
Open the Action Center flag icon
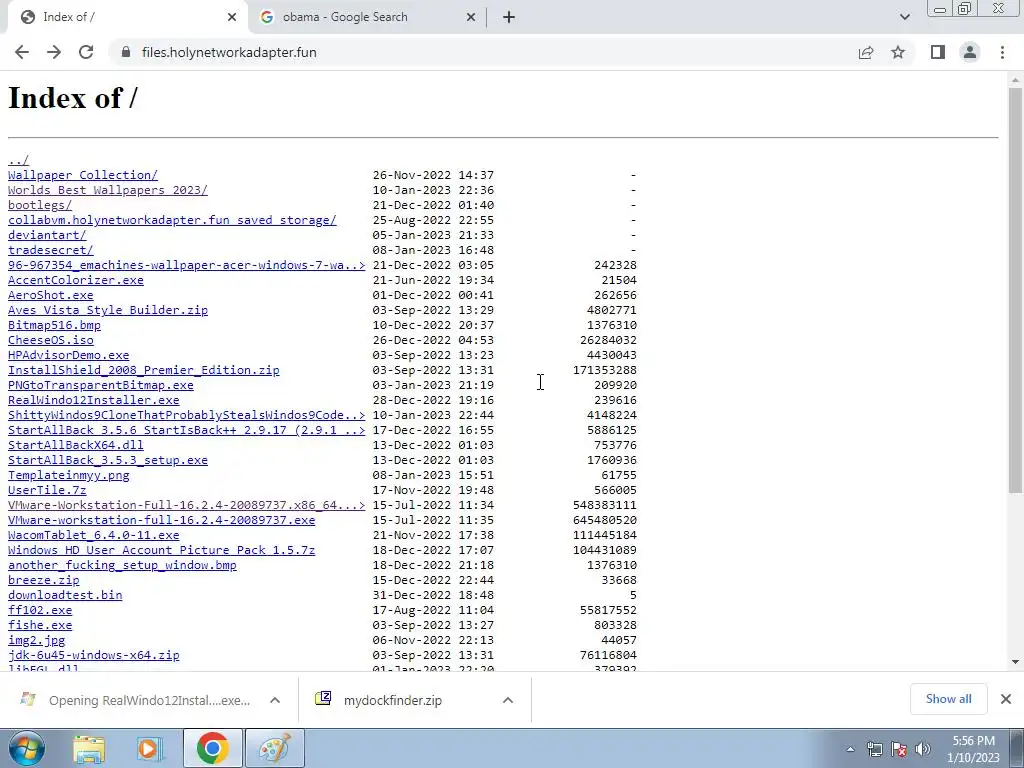coord(899,750)
